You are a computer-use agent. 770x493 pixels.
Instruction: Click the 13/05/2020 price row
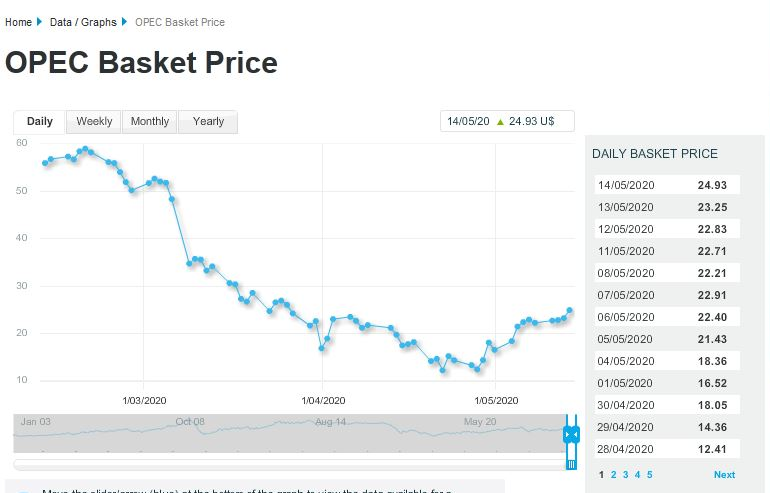667,207
